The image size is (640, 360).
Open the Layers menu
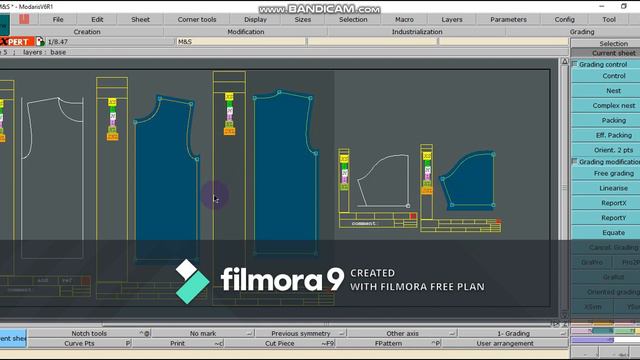pyautogui.click(x=452, y=19)
